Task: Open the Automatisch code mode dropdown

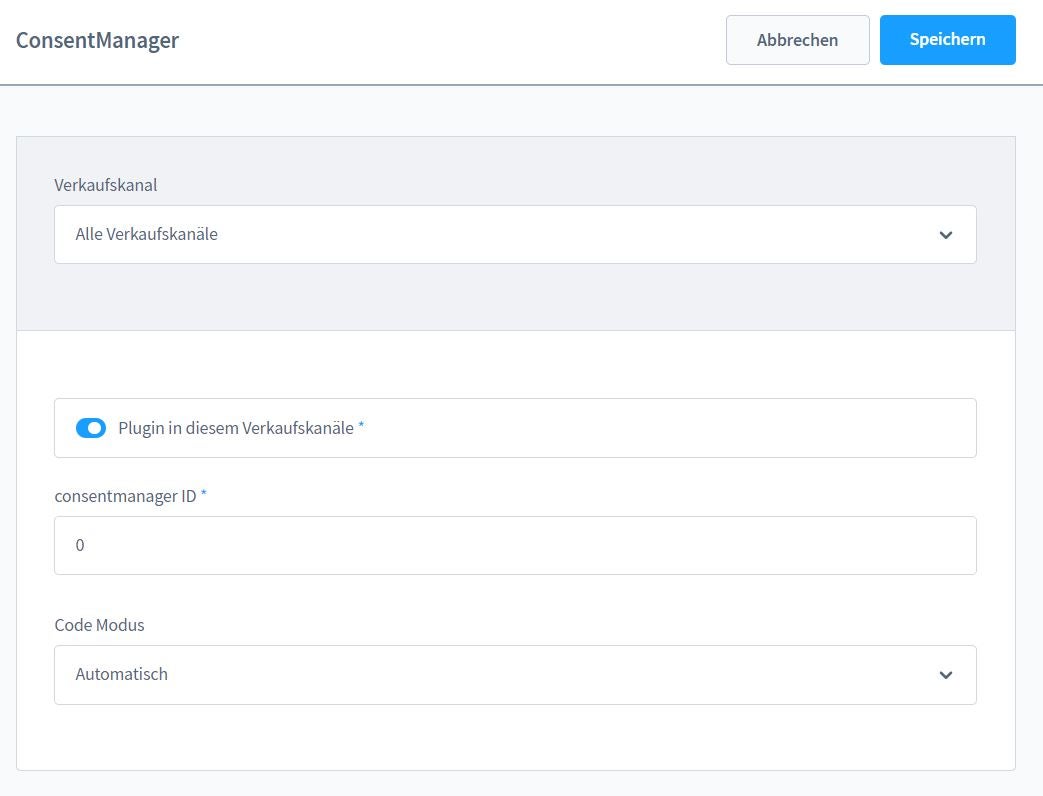Action: click(515, 675)
